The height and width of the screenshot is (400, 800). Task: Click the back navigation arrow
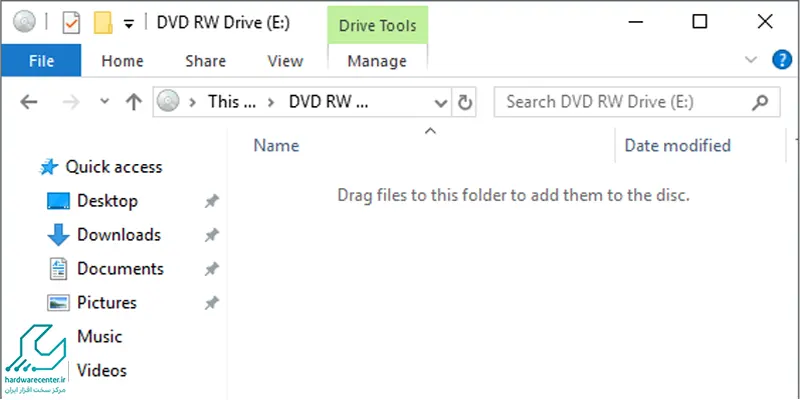click(29, 101)
